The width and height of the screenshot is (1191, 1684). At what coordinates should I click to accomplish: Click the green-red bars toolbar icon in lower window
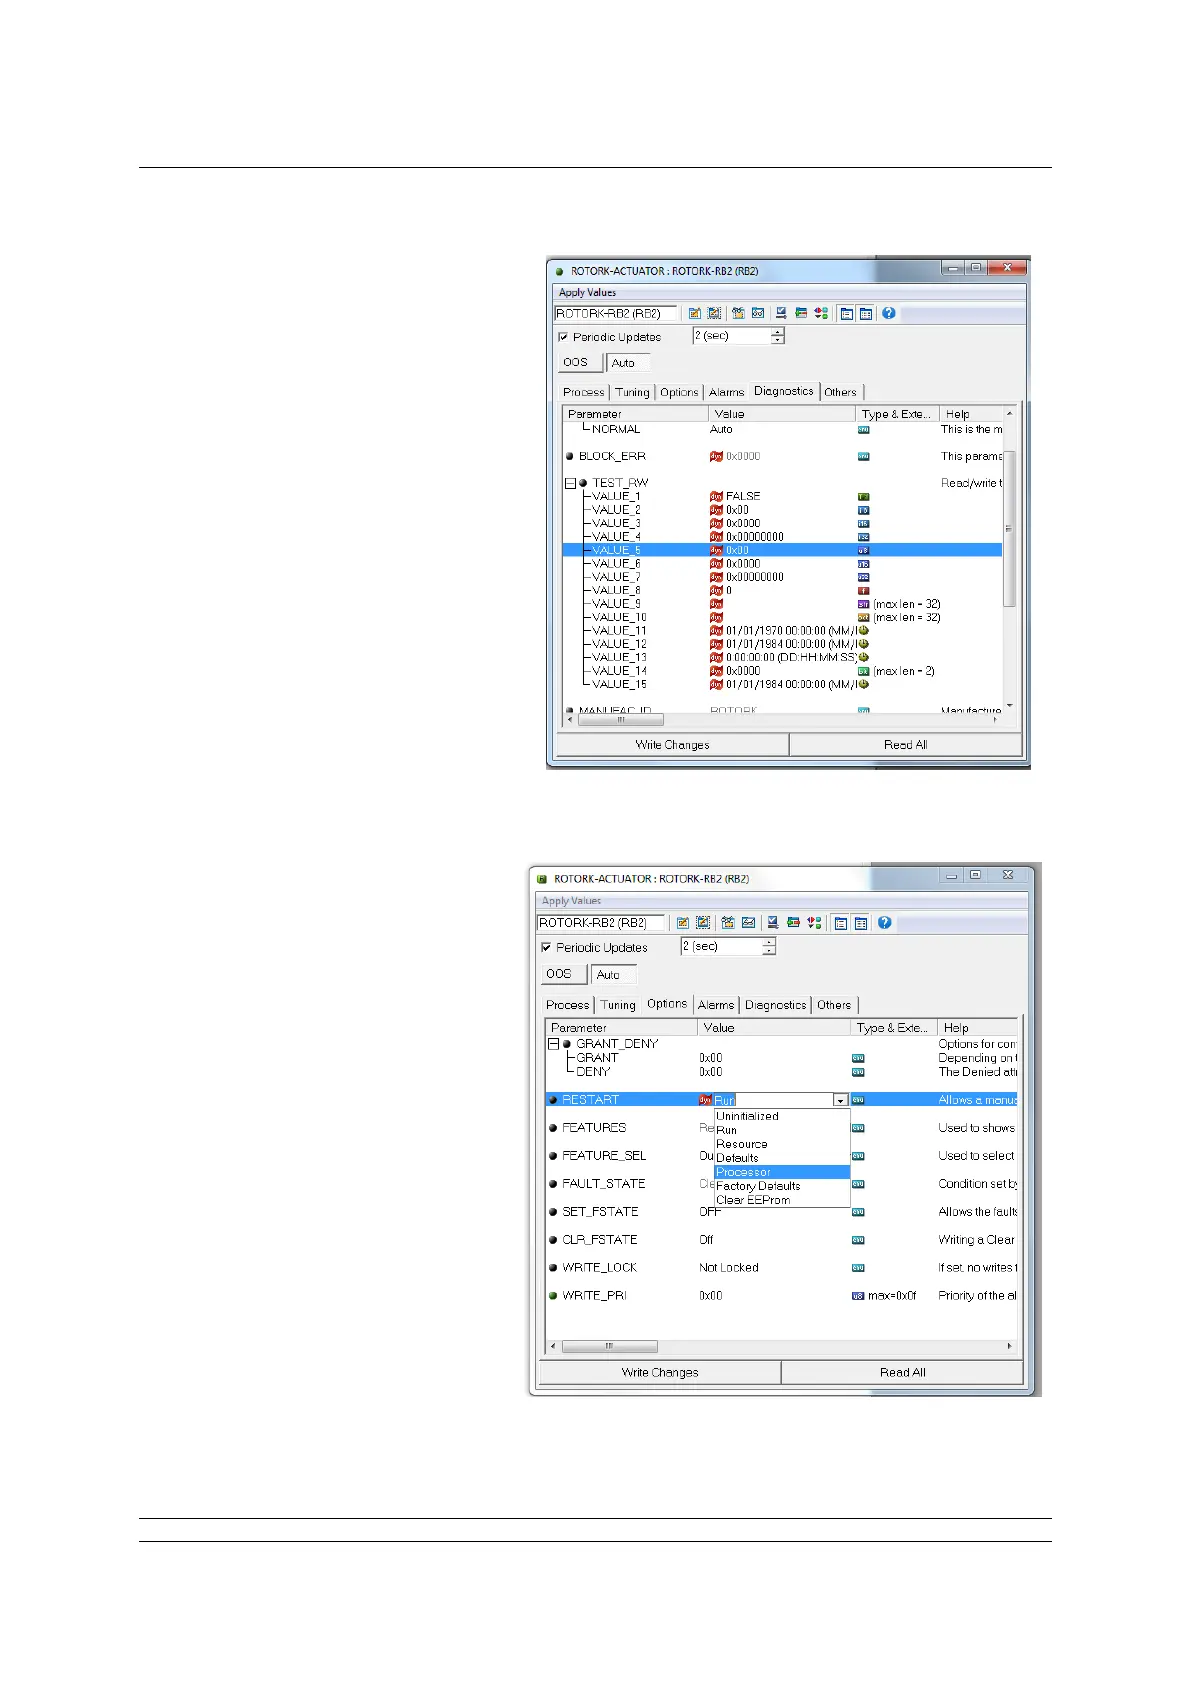(x=793, y=923)
